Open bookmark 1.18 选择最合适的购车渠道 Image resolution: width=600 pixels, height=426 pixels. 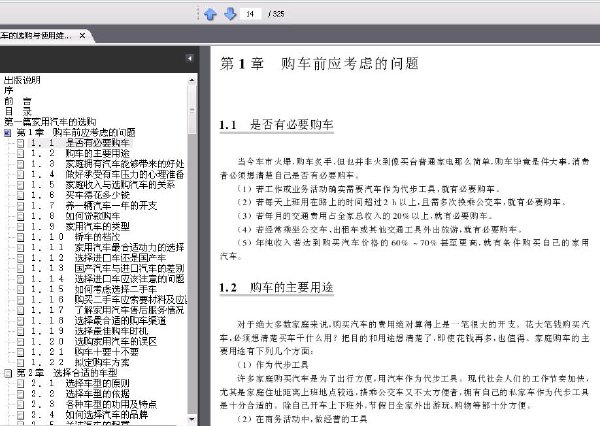pos(98,320)
